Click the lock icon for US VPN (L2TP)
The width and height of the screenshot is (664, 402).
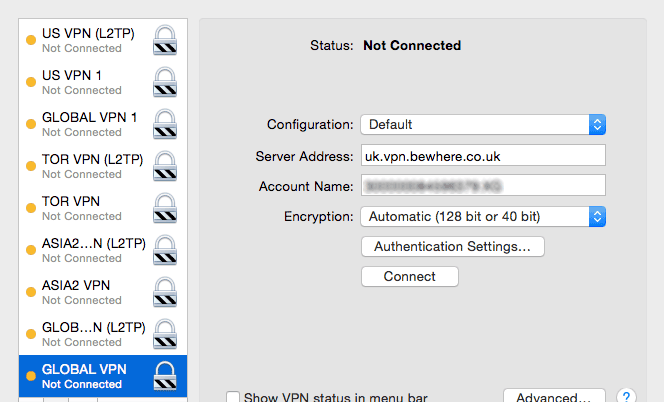(x=165, y=40)
